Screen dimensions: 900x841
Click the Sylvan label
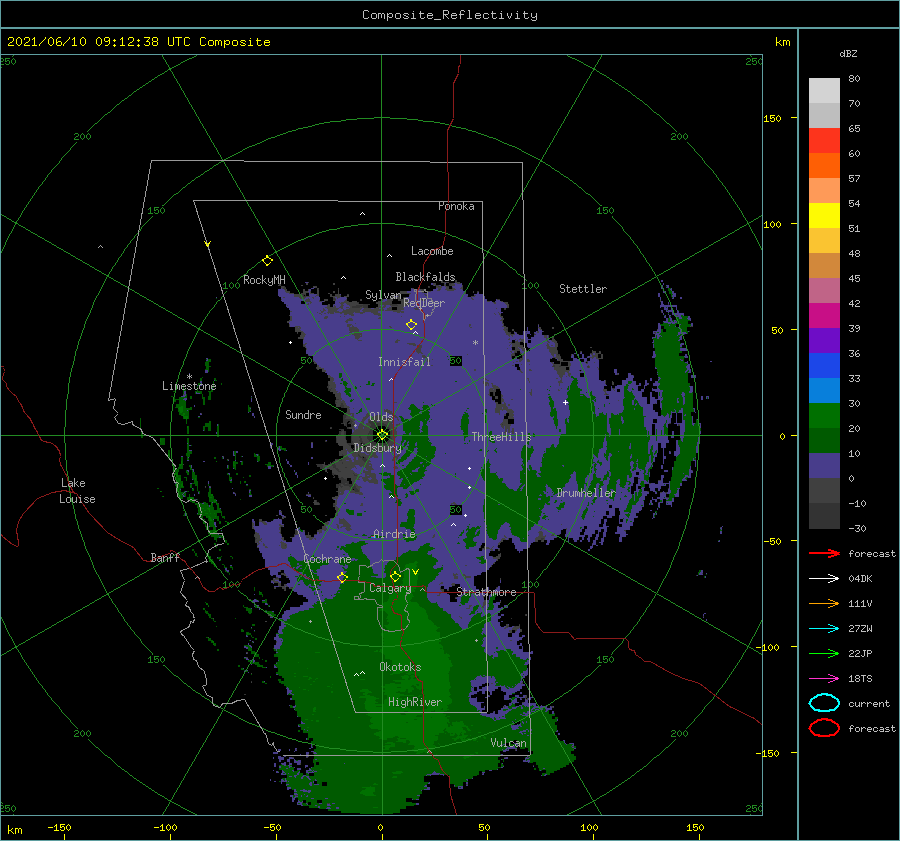[383, 295]
